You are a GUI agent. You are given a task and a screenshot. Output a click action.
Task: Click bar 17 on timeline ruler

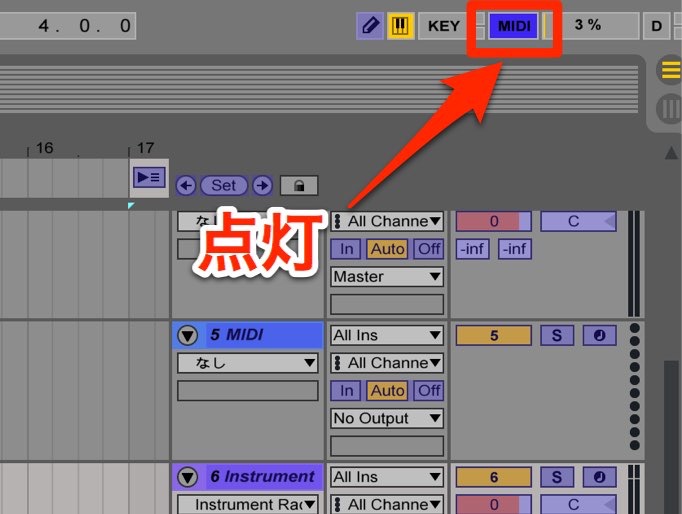(145, 148)
